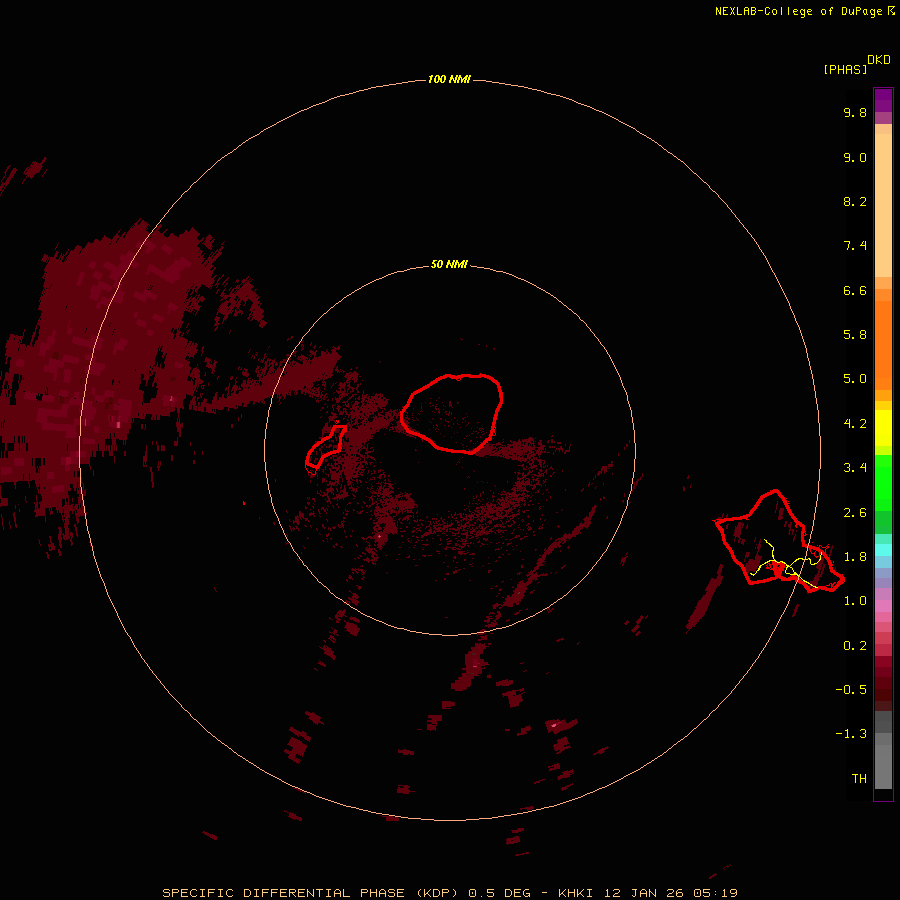Select the 9.8 value on the color scale
900x900 pixels.
click(855, 112)
